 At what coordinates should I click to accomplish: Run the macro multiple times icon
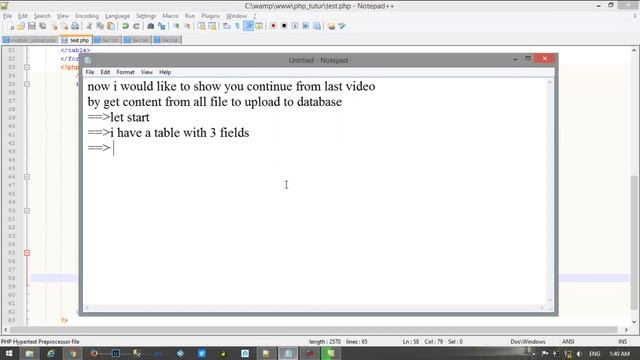tap(306, 26)
